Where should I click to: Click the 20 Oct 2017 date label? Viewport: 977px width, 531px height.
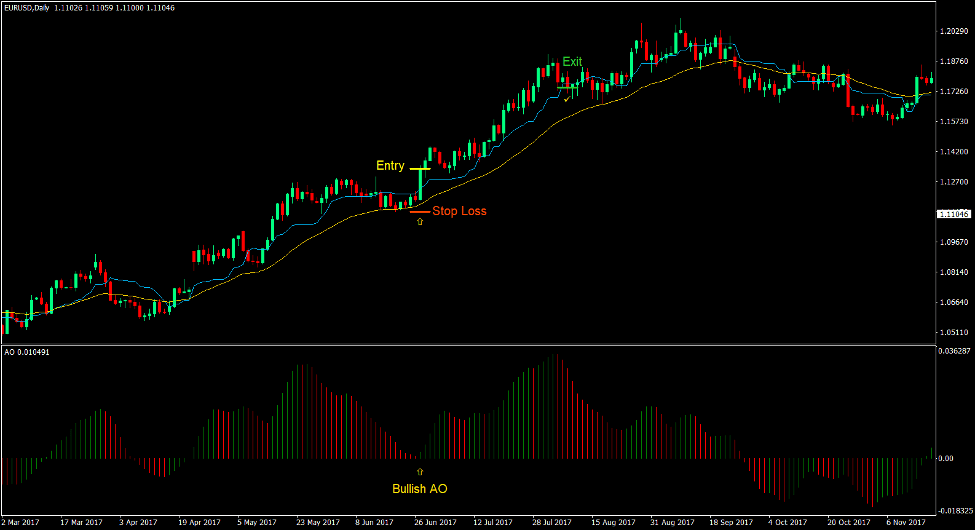(x=849, y=522)
